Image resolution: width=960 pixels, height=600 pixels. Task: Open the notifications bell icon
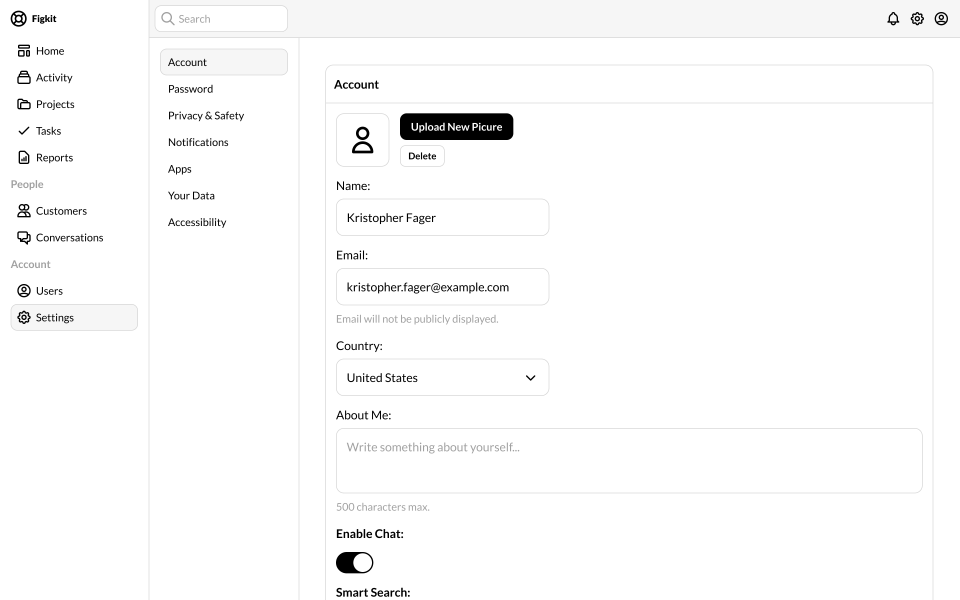pos(893,19)
